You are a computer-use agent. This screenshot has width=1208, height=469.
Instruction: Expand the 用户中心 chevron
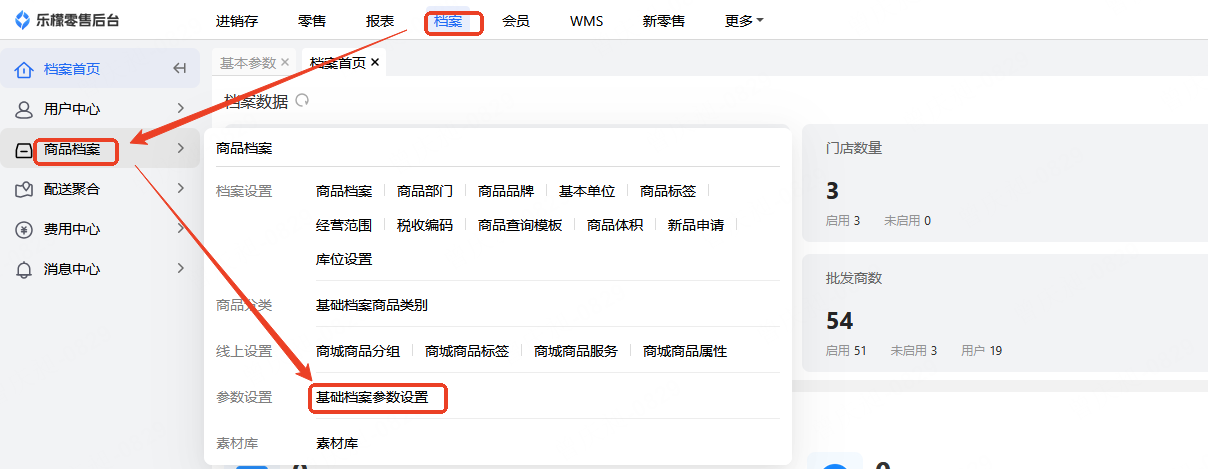(x=181, y=108)
